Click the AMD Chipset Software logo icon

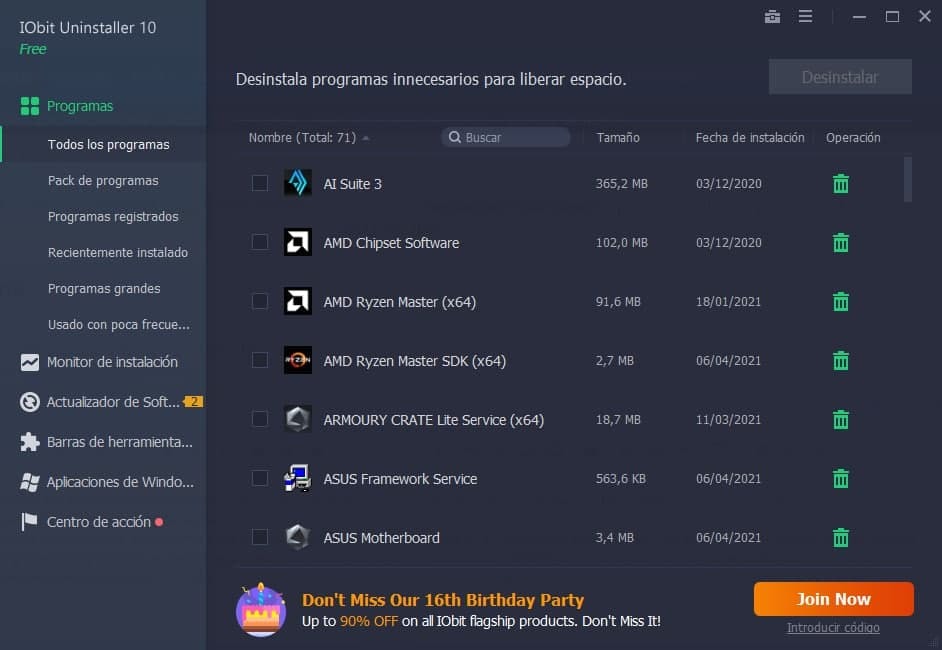(297, 242)
